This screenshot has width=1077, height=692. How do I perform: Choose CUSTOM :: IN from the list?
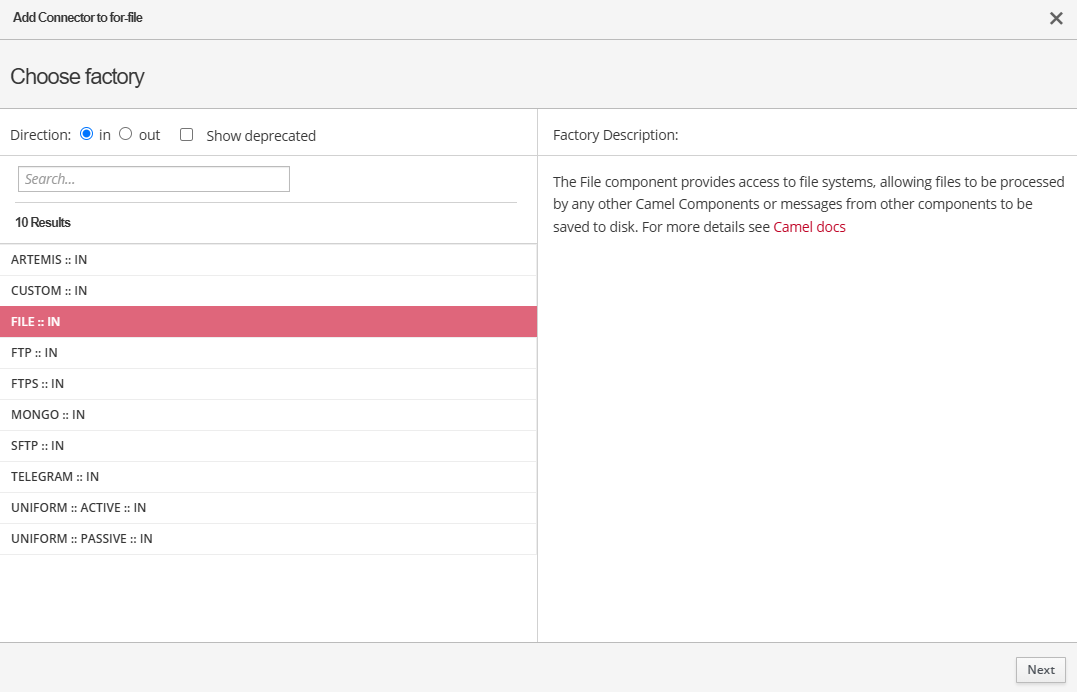point(49,291)
